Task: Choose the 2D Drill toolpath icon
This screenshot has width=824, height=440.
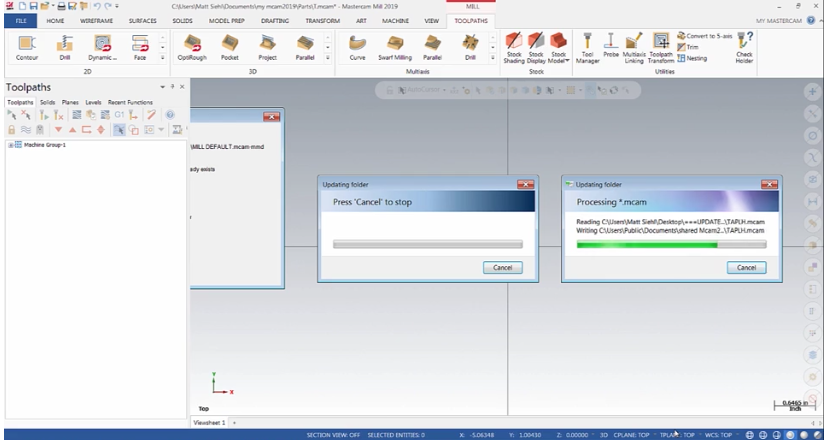Action: pos(65,47)
